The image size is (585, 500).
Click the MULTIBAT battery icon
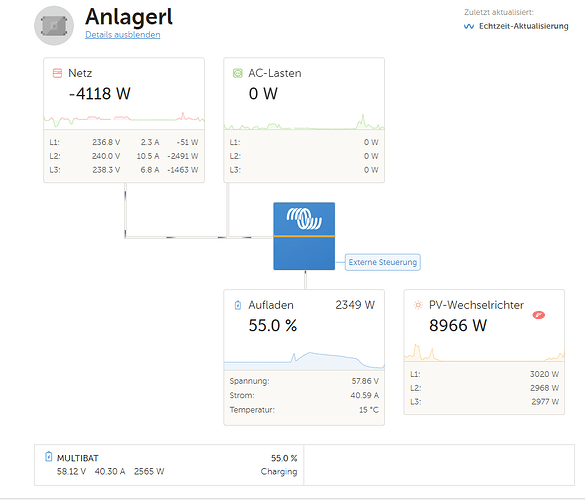pos(49,457)
